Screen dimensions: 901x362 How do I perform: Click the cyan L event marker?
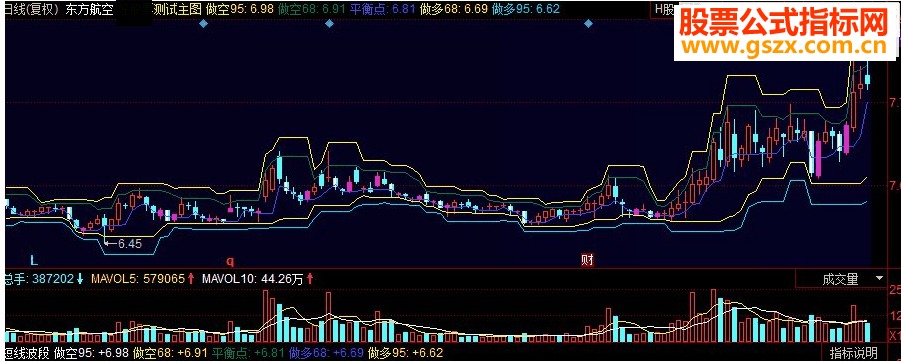(x=34, y=261)
